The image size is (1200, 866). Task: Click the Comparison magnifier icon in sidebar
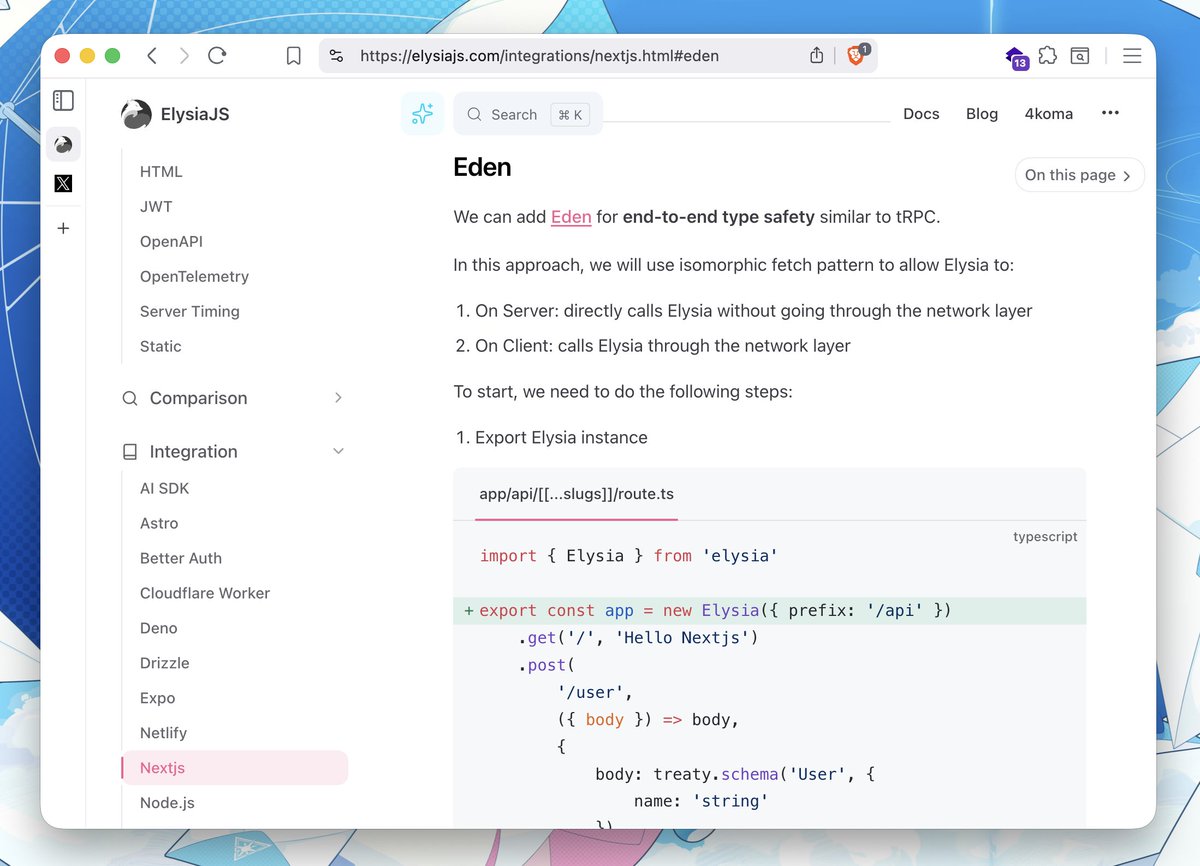pos(130,398)
